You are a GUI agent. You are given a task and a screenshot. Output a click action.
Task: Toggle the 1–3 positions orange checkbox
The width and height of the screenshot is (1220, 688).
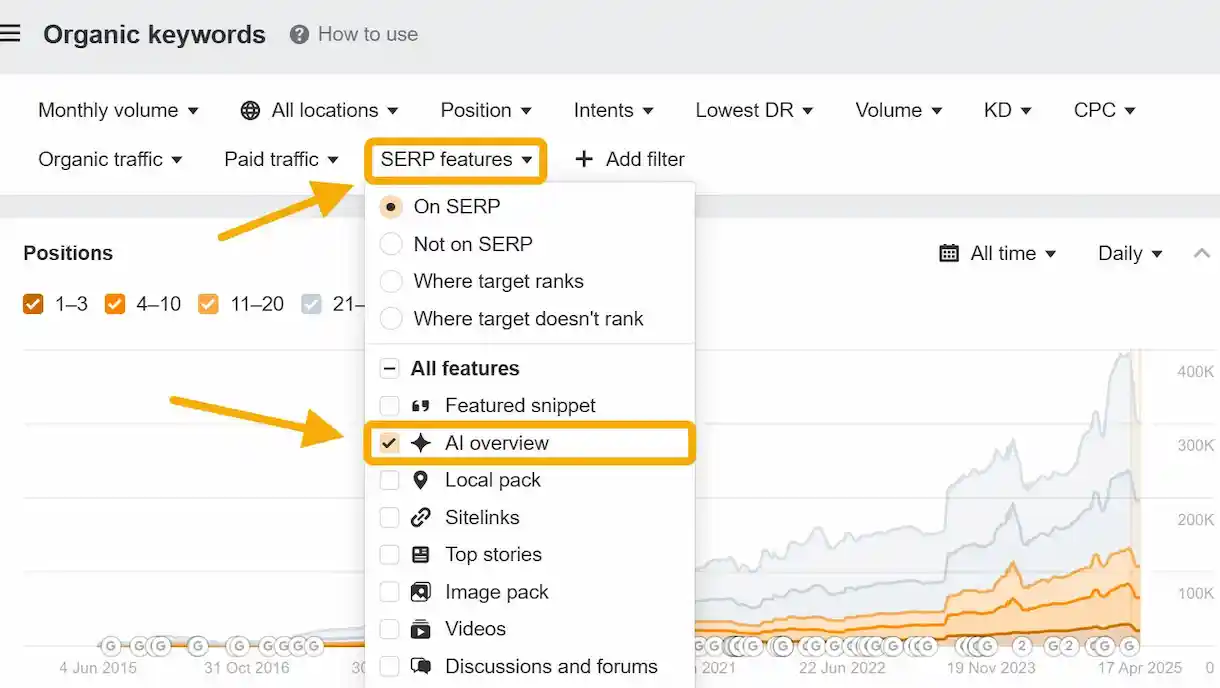[x=33, y=304]
